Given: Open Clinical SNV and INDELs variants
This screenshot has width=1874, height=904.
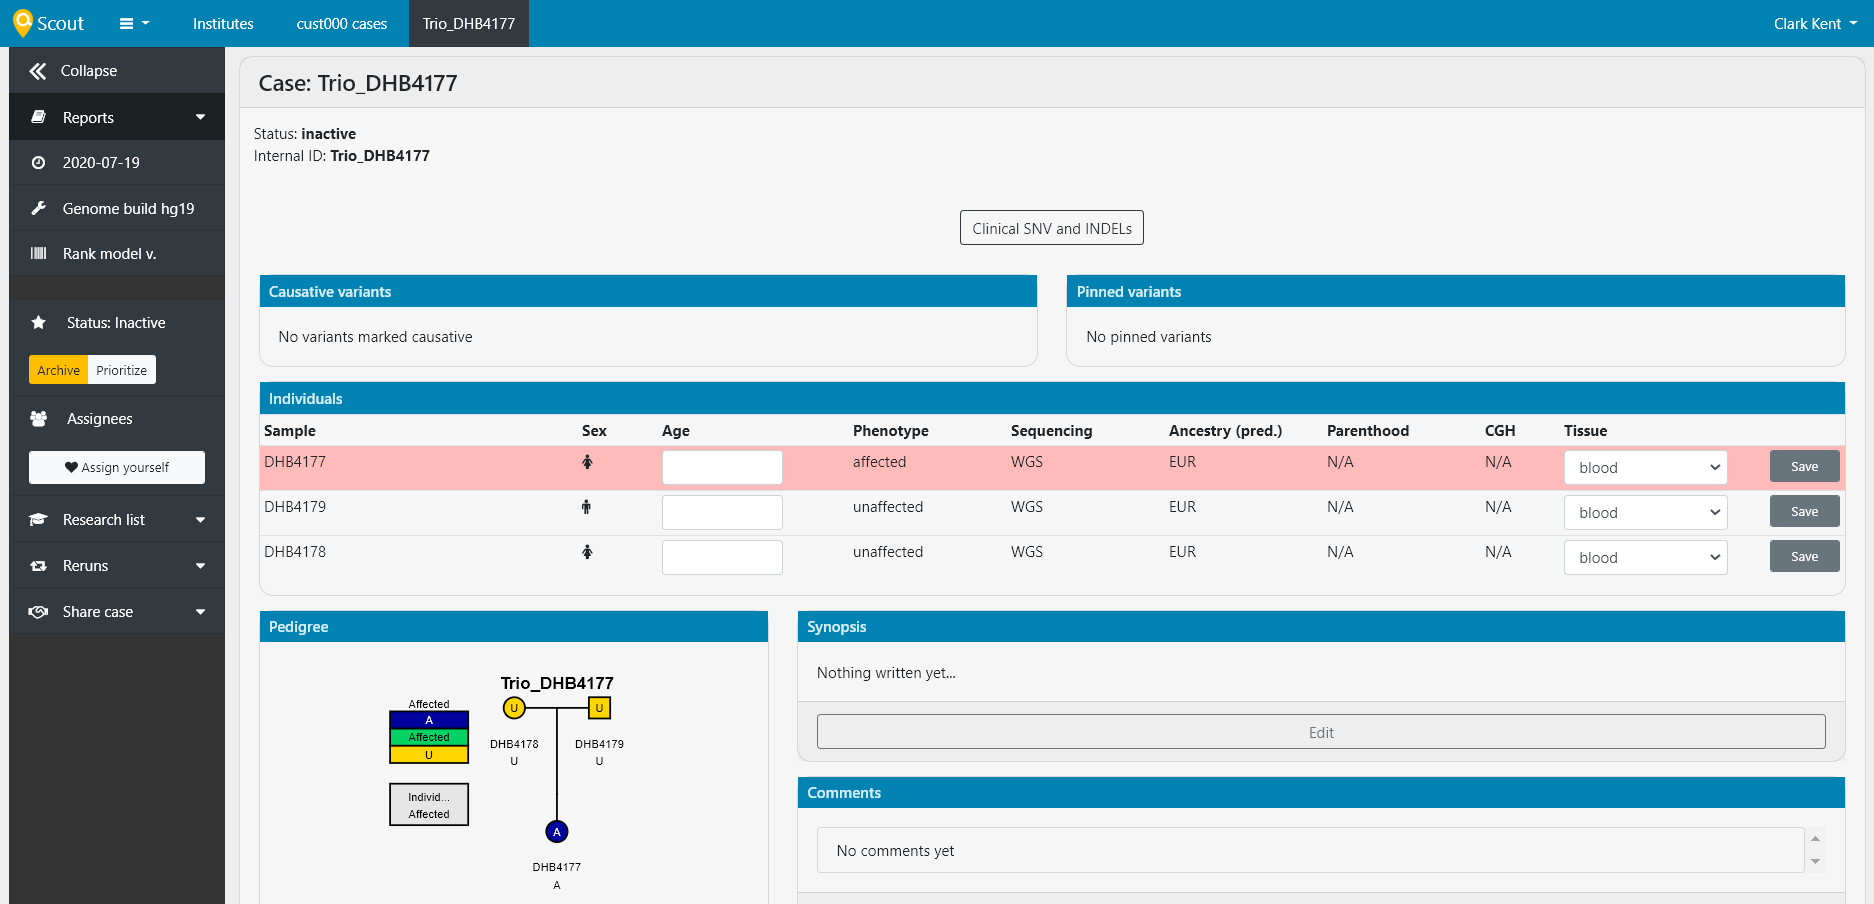Looking at the screenshot, I should point(1051,227).
